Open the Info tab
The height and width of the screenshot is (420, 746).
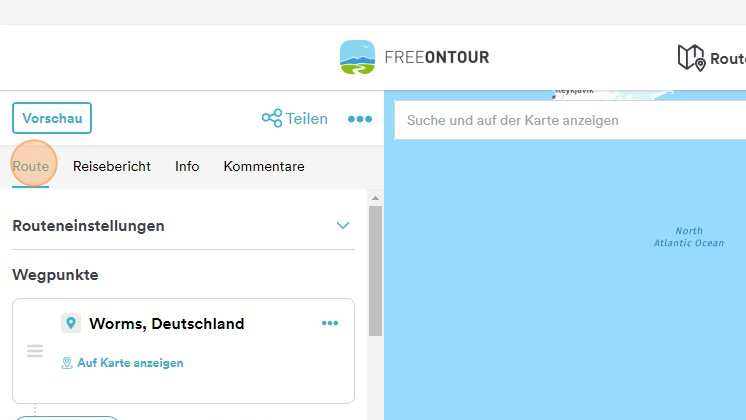(187, 166)
